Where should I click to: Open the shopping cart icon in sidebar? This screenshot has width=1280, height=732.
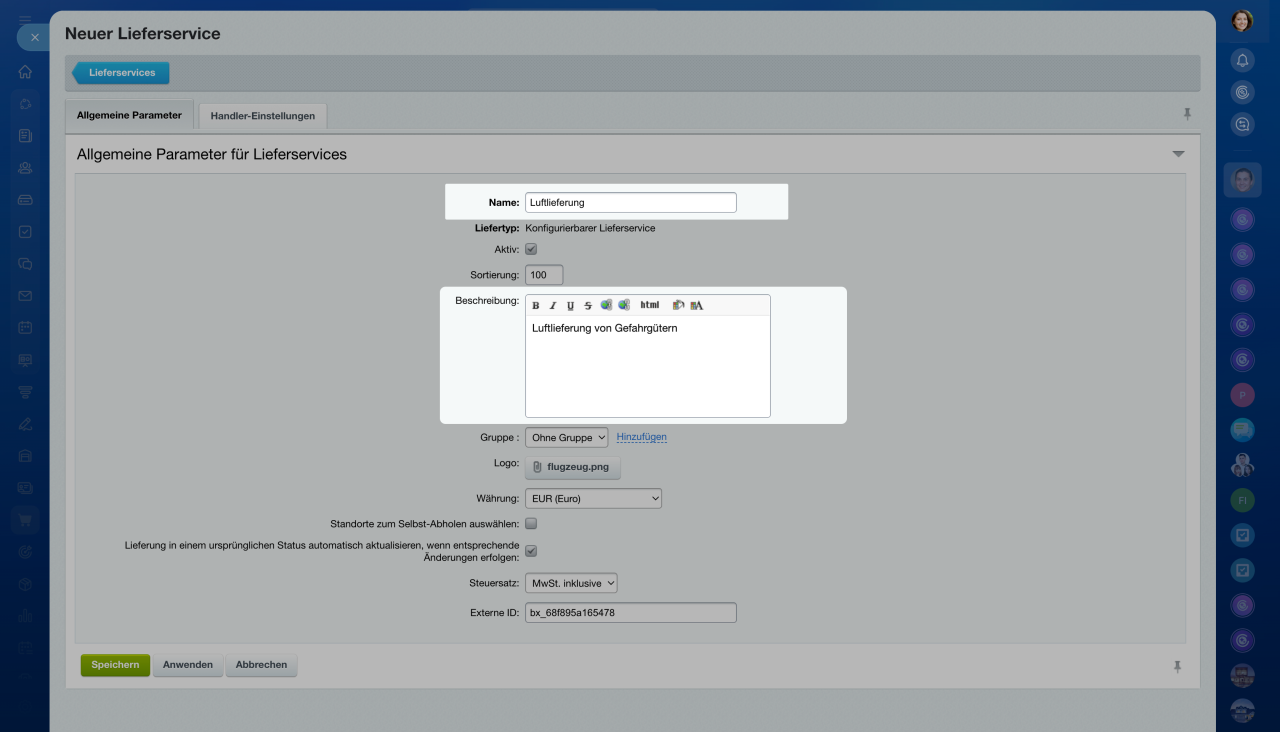(x=25, y=520)
